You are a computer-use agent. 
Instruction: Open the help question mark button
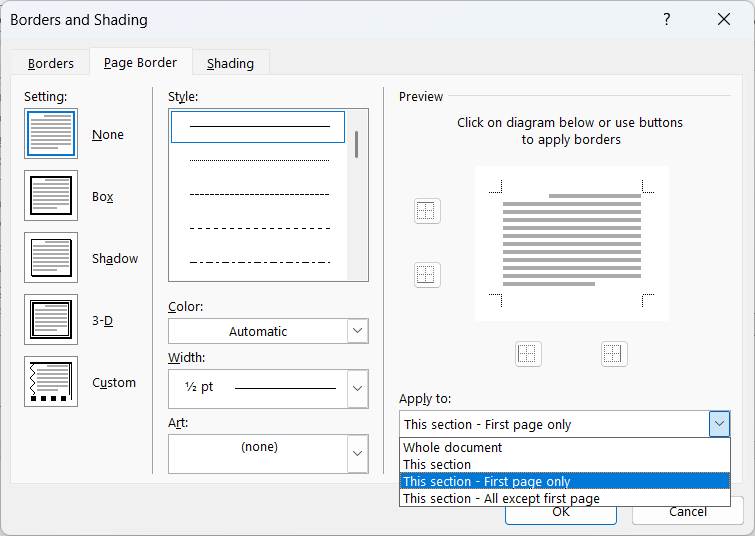tap(666, 19)
